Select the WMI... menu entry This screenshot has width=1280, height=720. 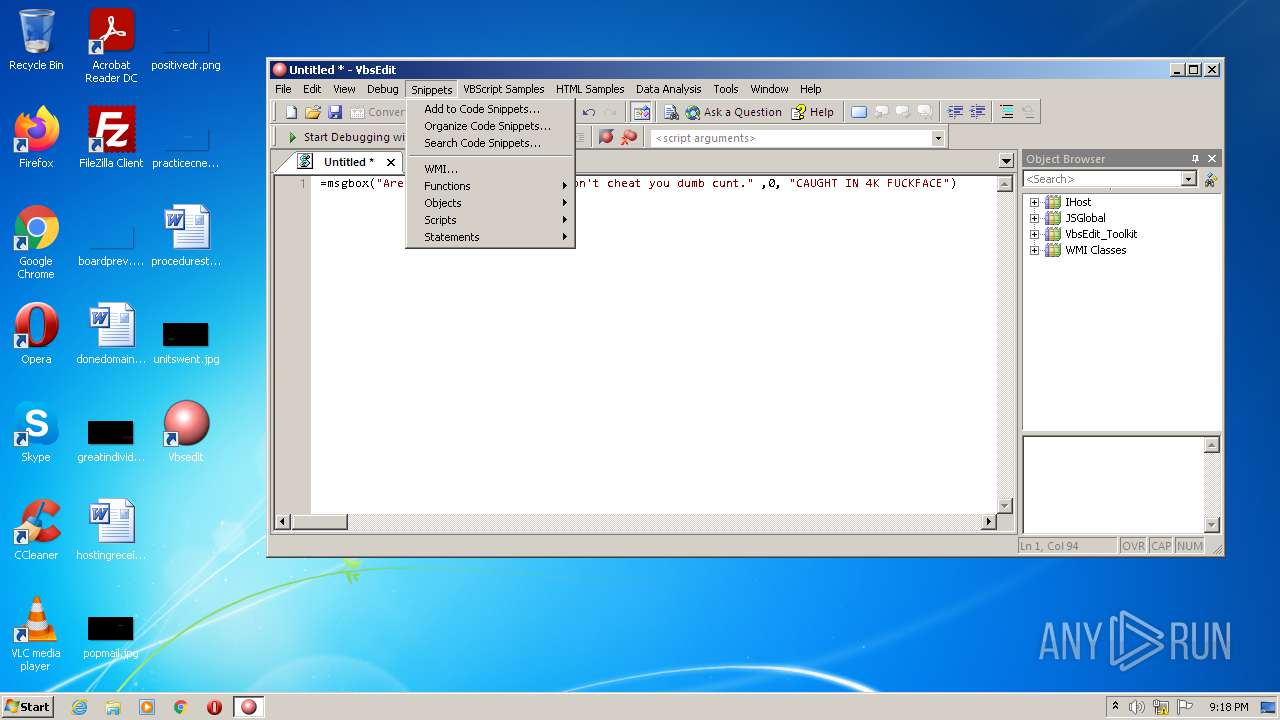pyautogui.click(x=490, y=169)
